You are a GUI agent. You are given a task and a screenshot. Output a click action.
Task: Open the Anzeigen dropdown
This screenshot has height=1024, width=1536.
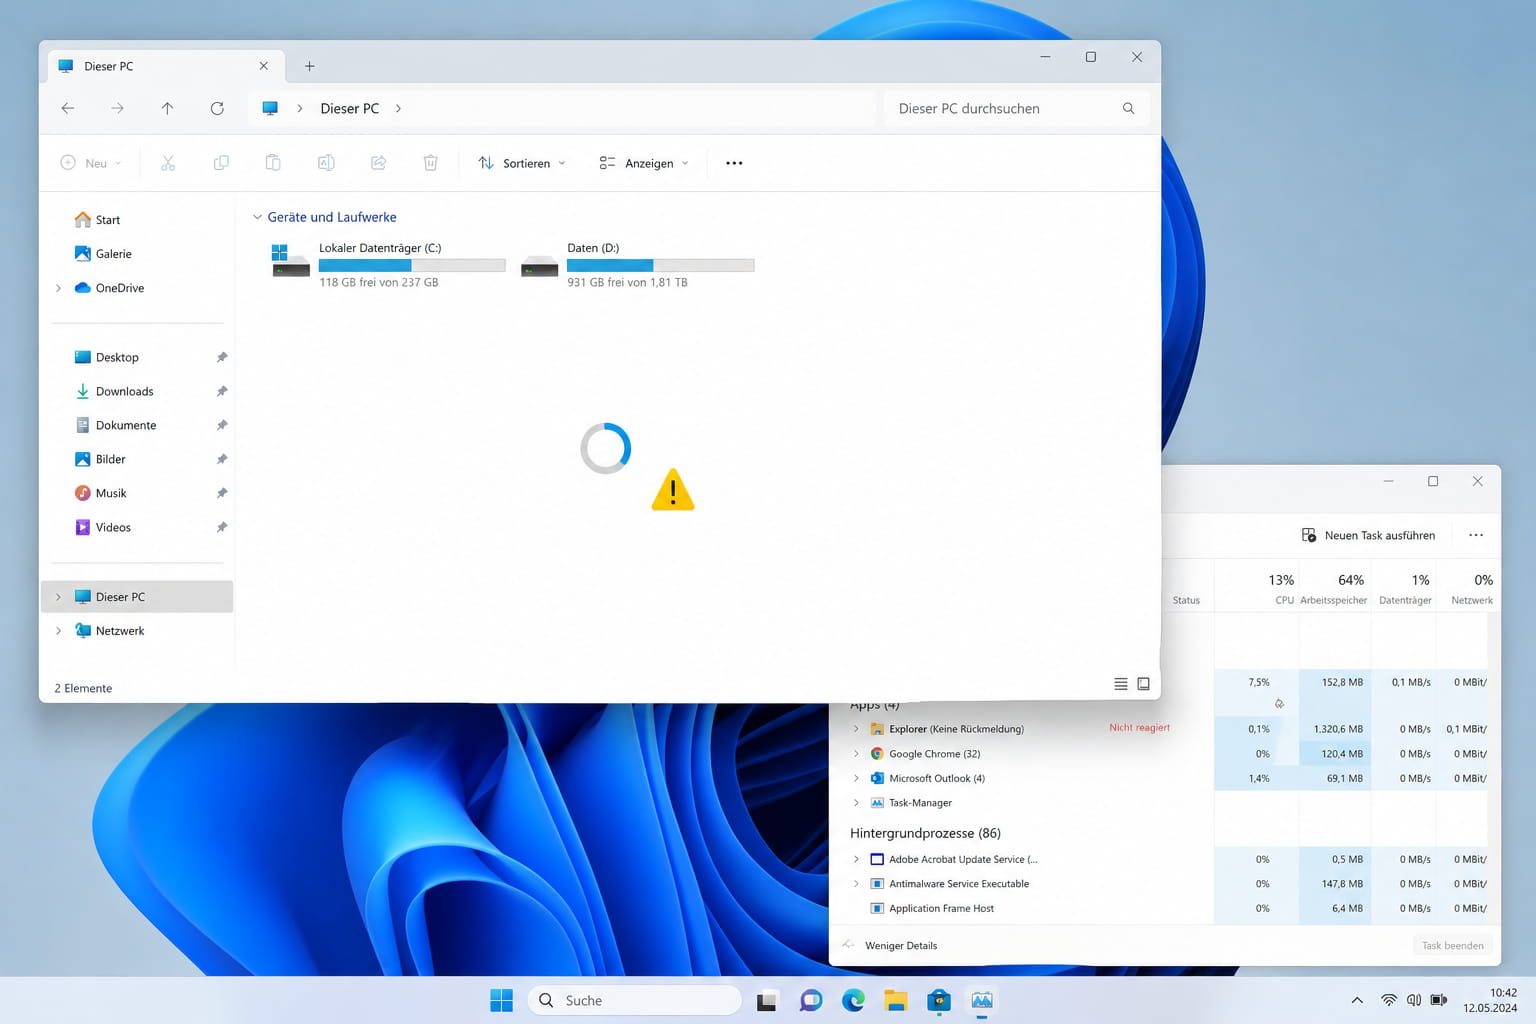(644, 163)
